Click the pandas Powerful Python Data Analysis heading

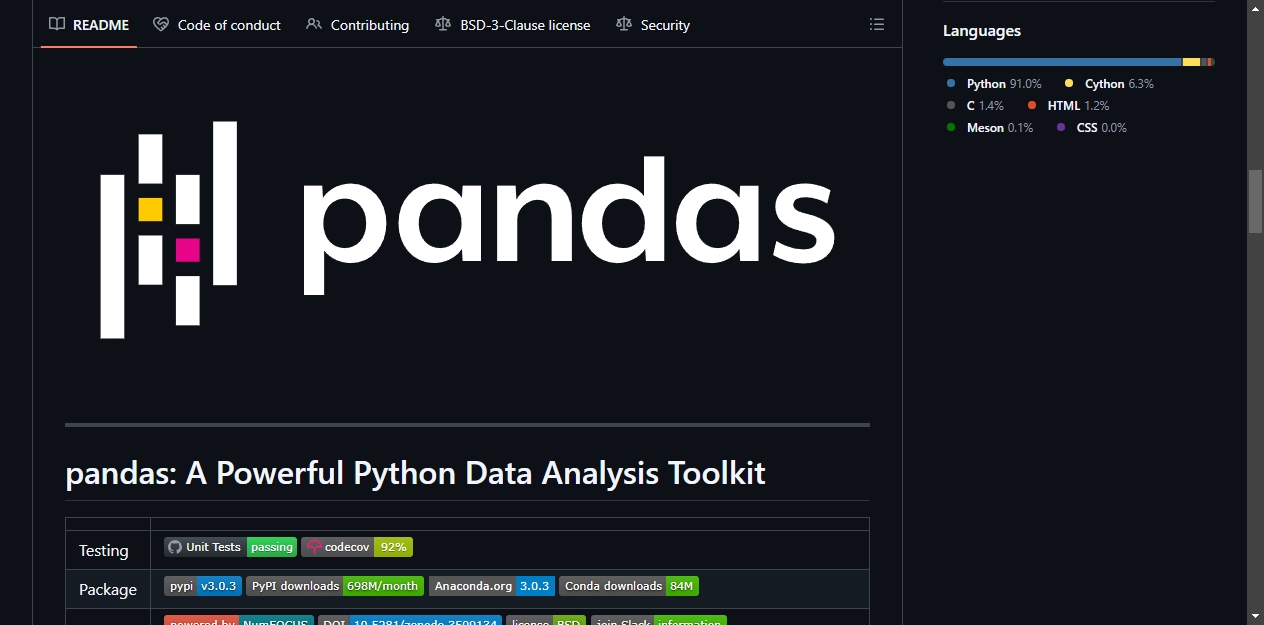pos(415,473)
